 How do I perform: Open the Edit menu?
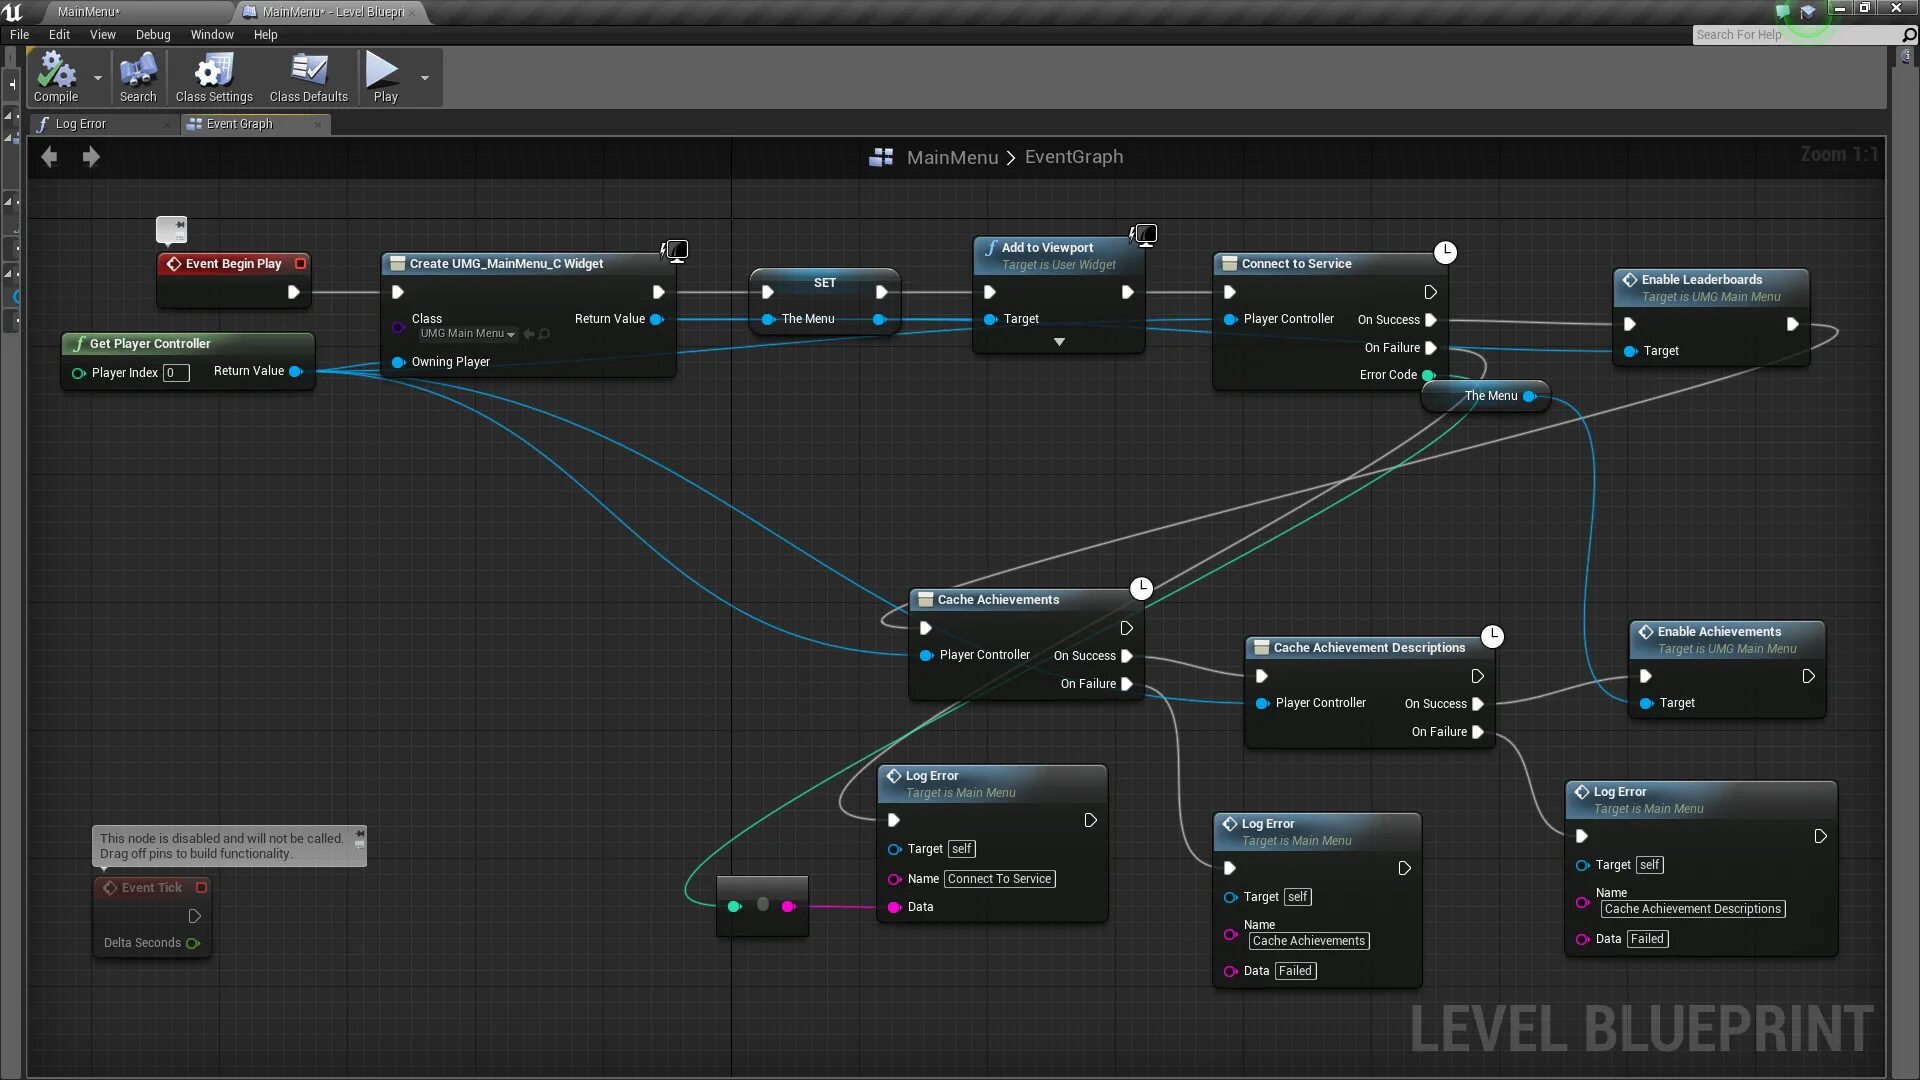[x=60, y=34]
